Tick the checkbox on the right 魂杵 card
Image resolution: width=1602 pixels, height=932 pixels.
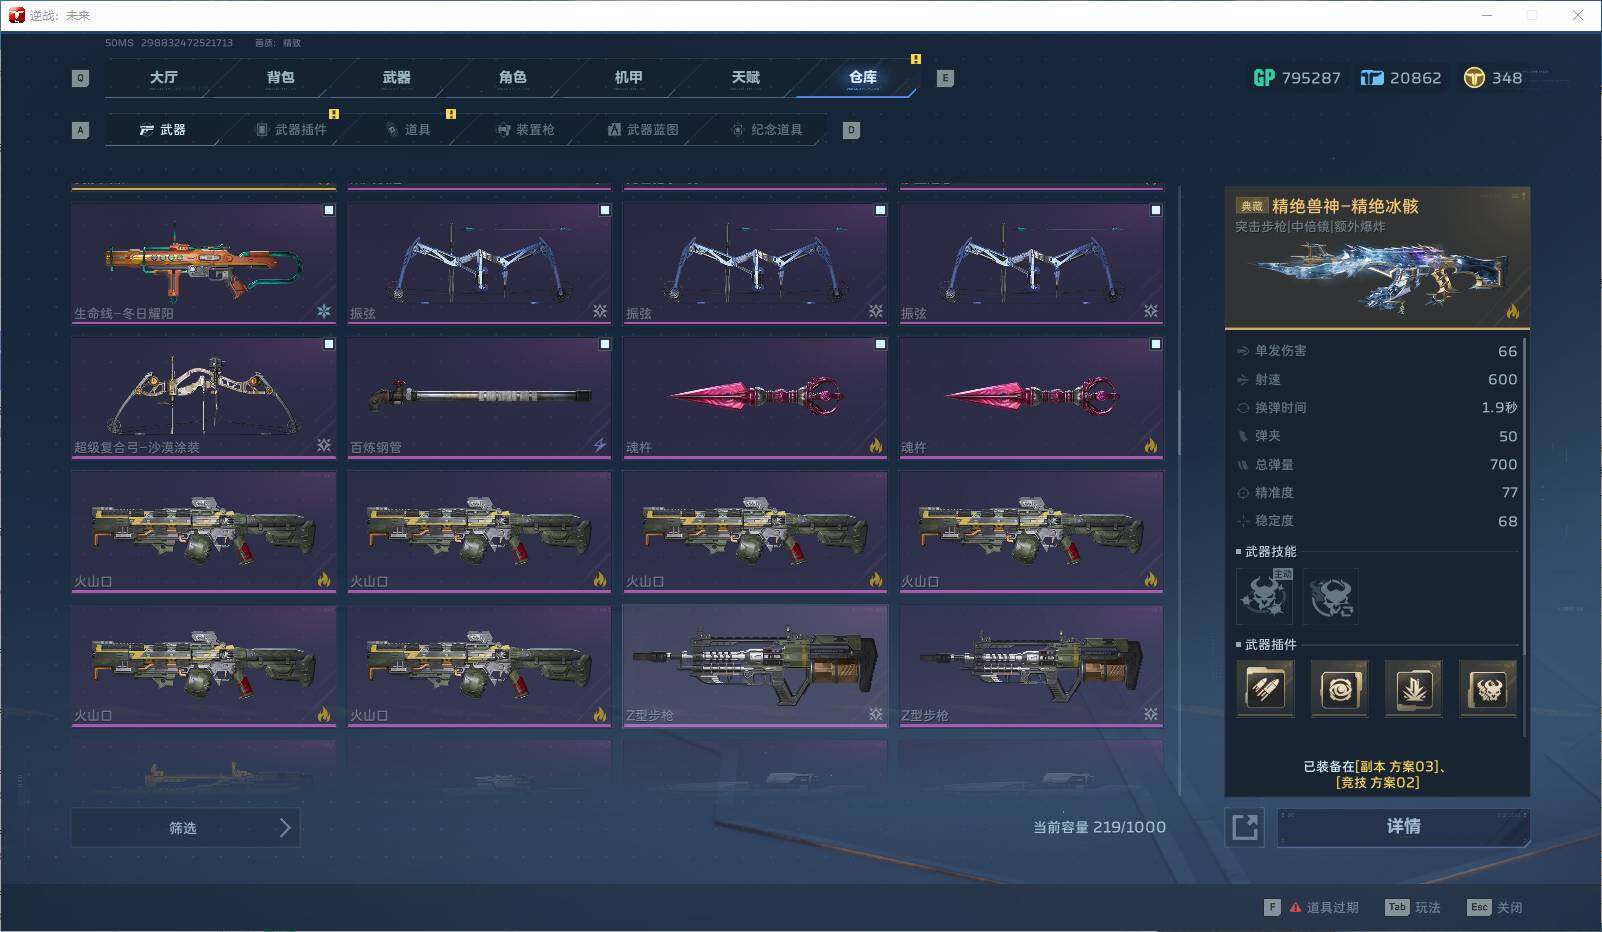(x=1156, y=344)
